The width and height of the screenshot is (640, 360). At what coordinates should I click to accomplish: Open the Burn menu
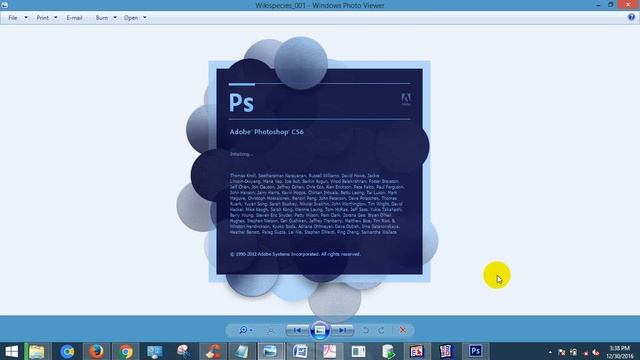tap(102, 18)
